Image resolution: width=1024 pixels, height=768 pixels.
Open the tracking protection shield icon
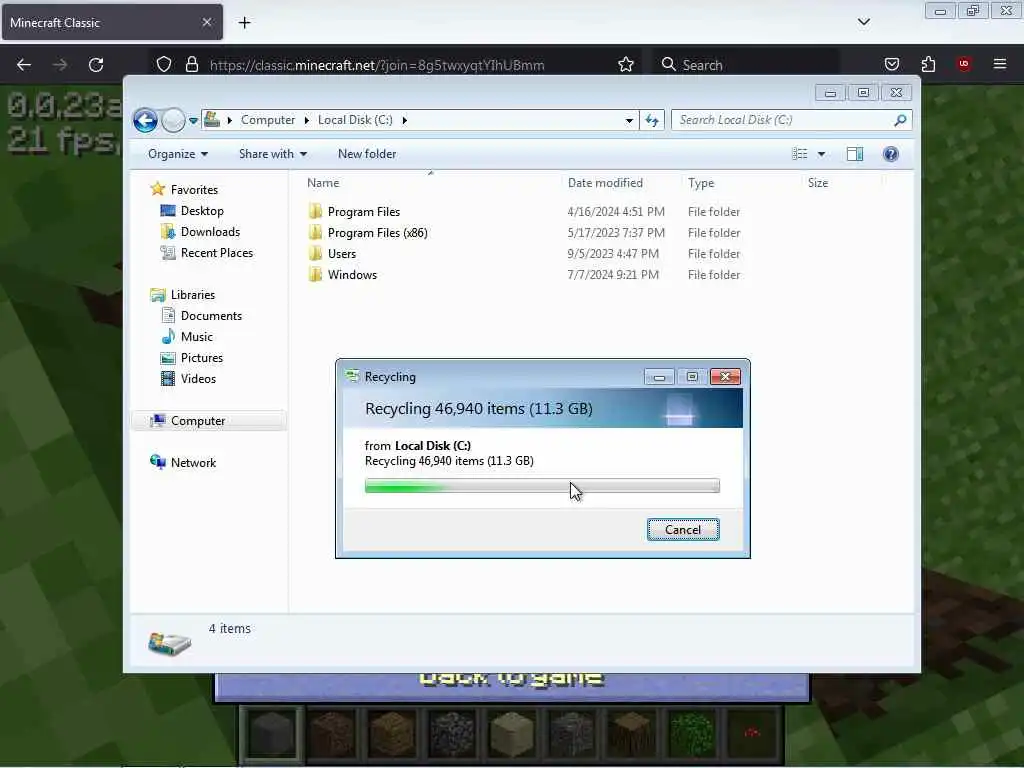click(164, 65)
